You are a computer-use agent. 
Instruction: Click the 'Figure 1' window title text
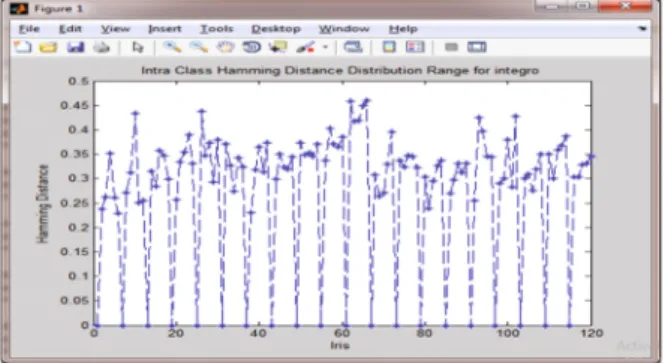59,8
